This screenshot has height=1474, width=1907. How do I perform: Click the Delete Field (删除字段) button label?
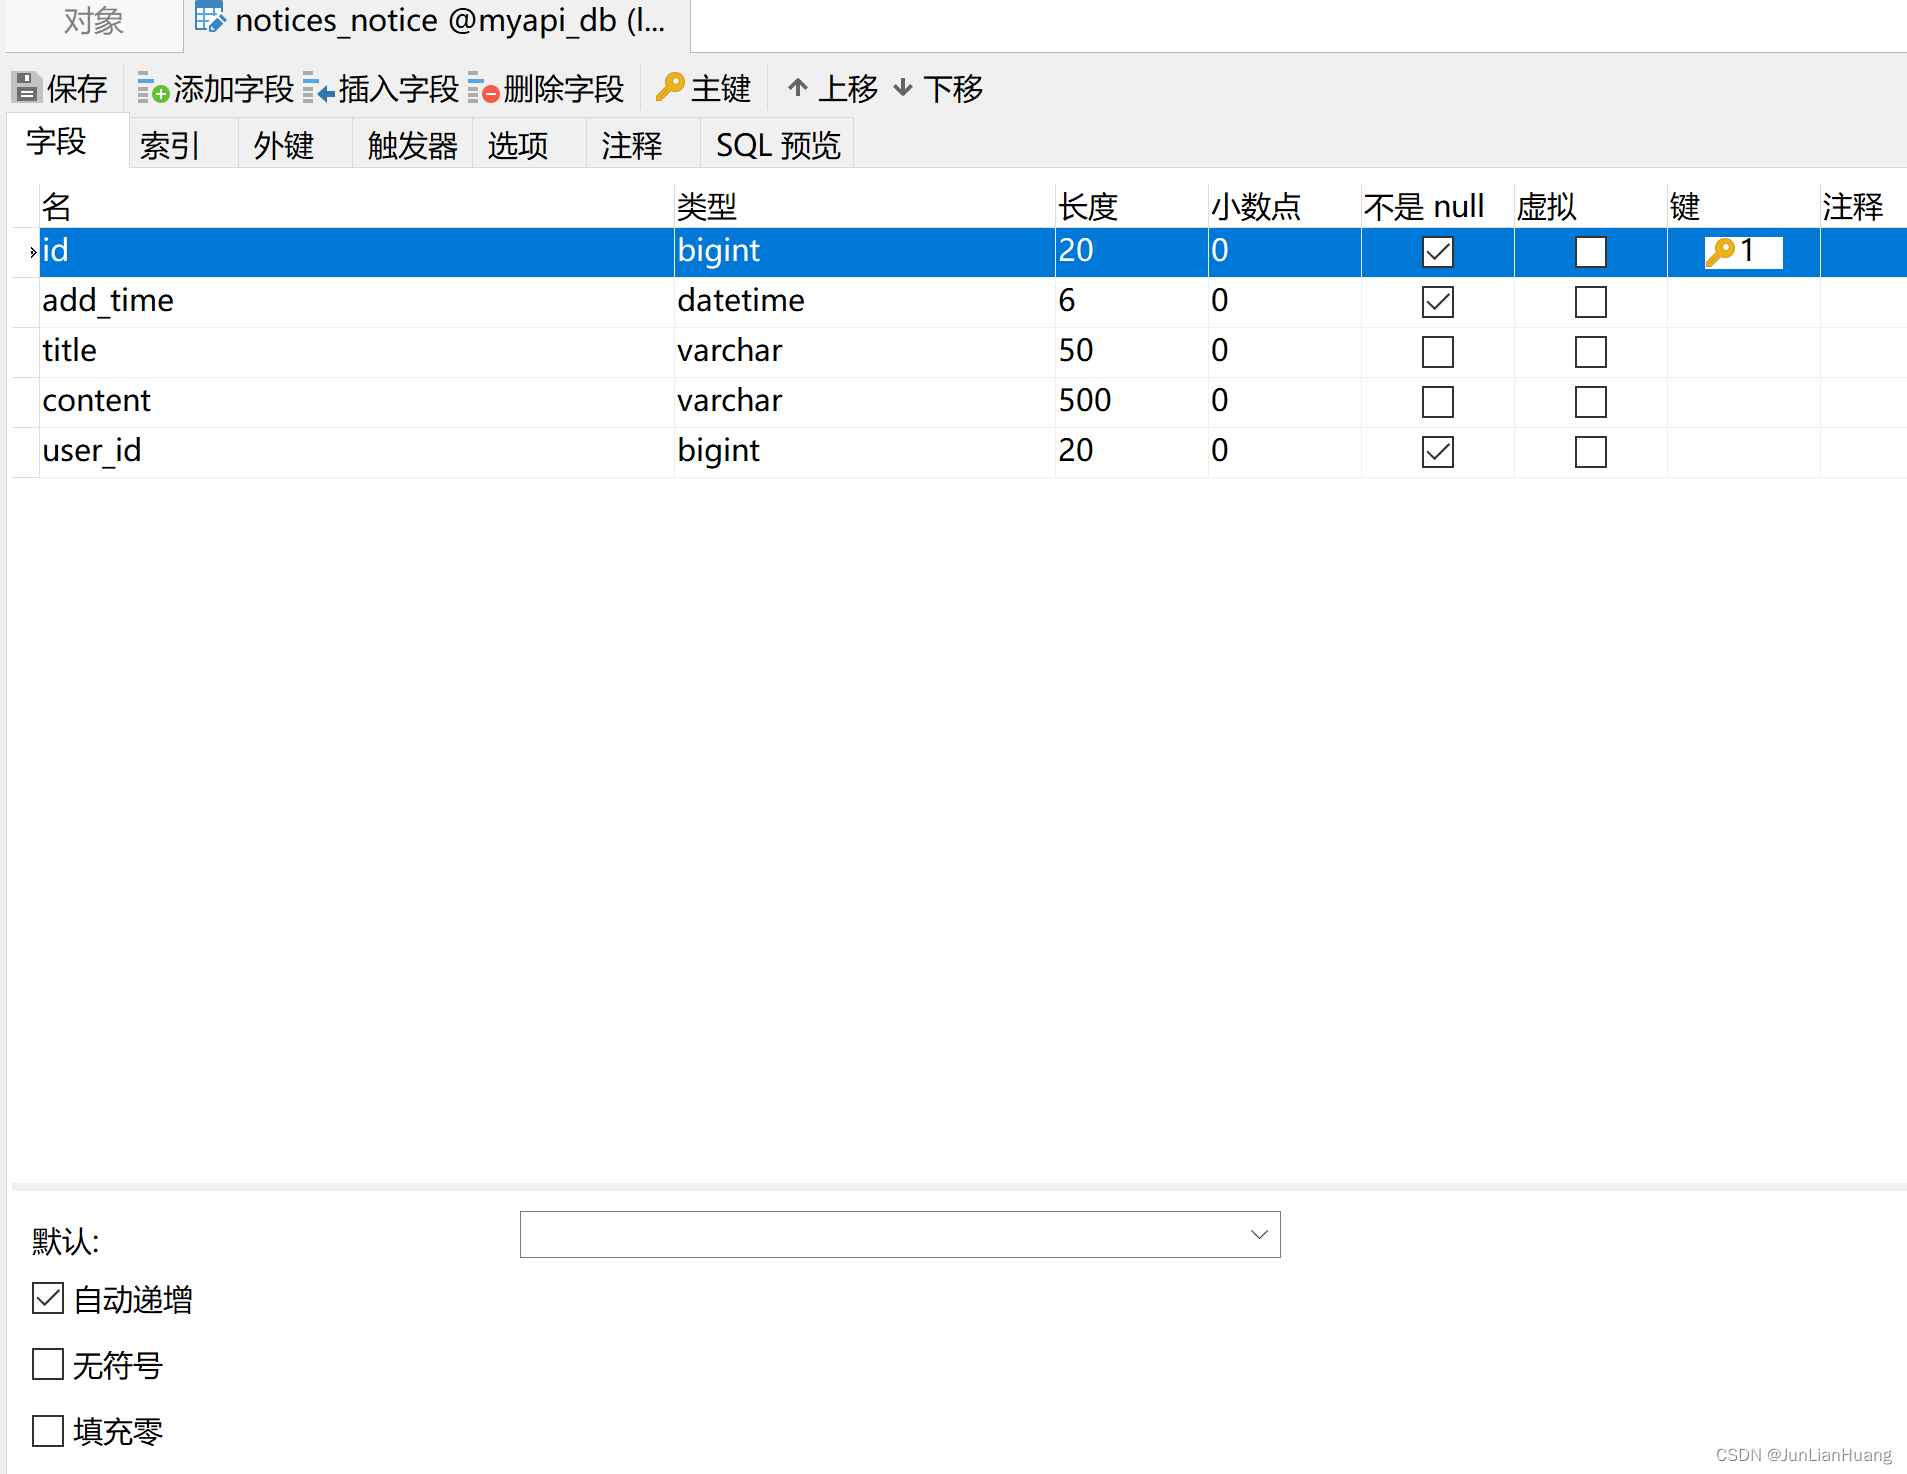click(x=564, y=89)
